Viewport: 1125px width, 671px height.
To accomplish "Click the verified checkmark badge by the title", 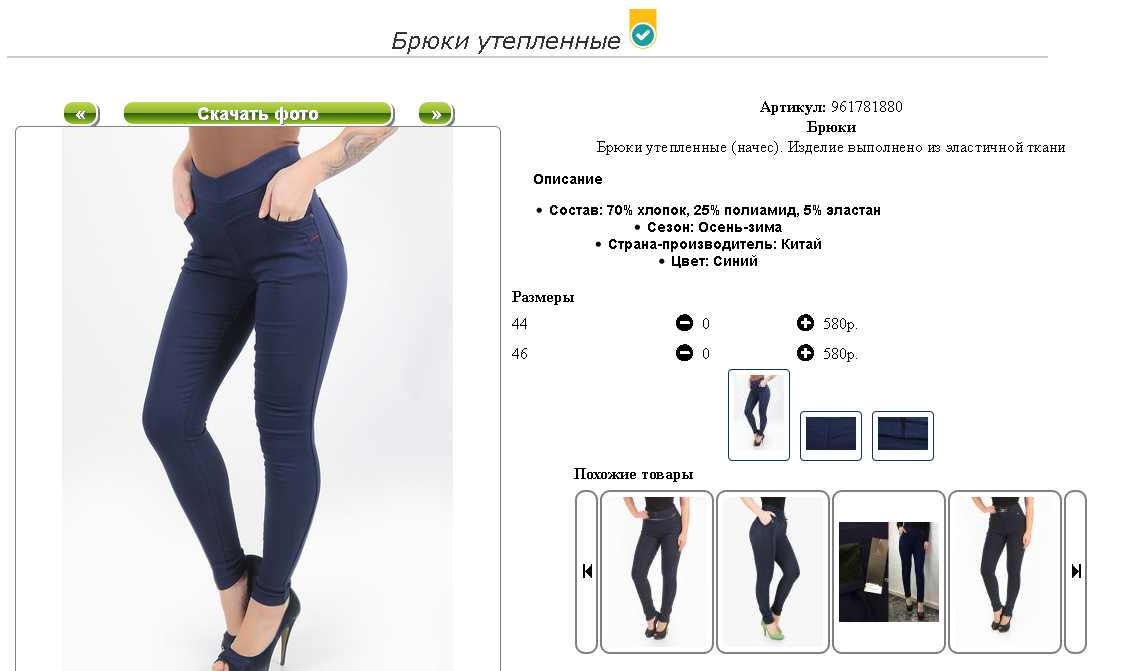I will tap(643, 29).
